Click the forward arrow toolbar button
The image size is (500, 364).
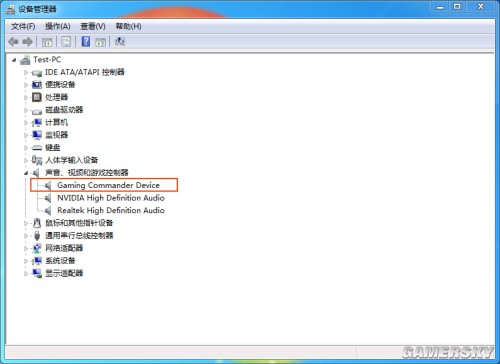pos(27,42)
